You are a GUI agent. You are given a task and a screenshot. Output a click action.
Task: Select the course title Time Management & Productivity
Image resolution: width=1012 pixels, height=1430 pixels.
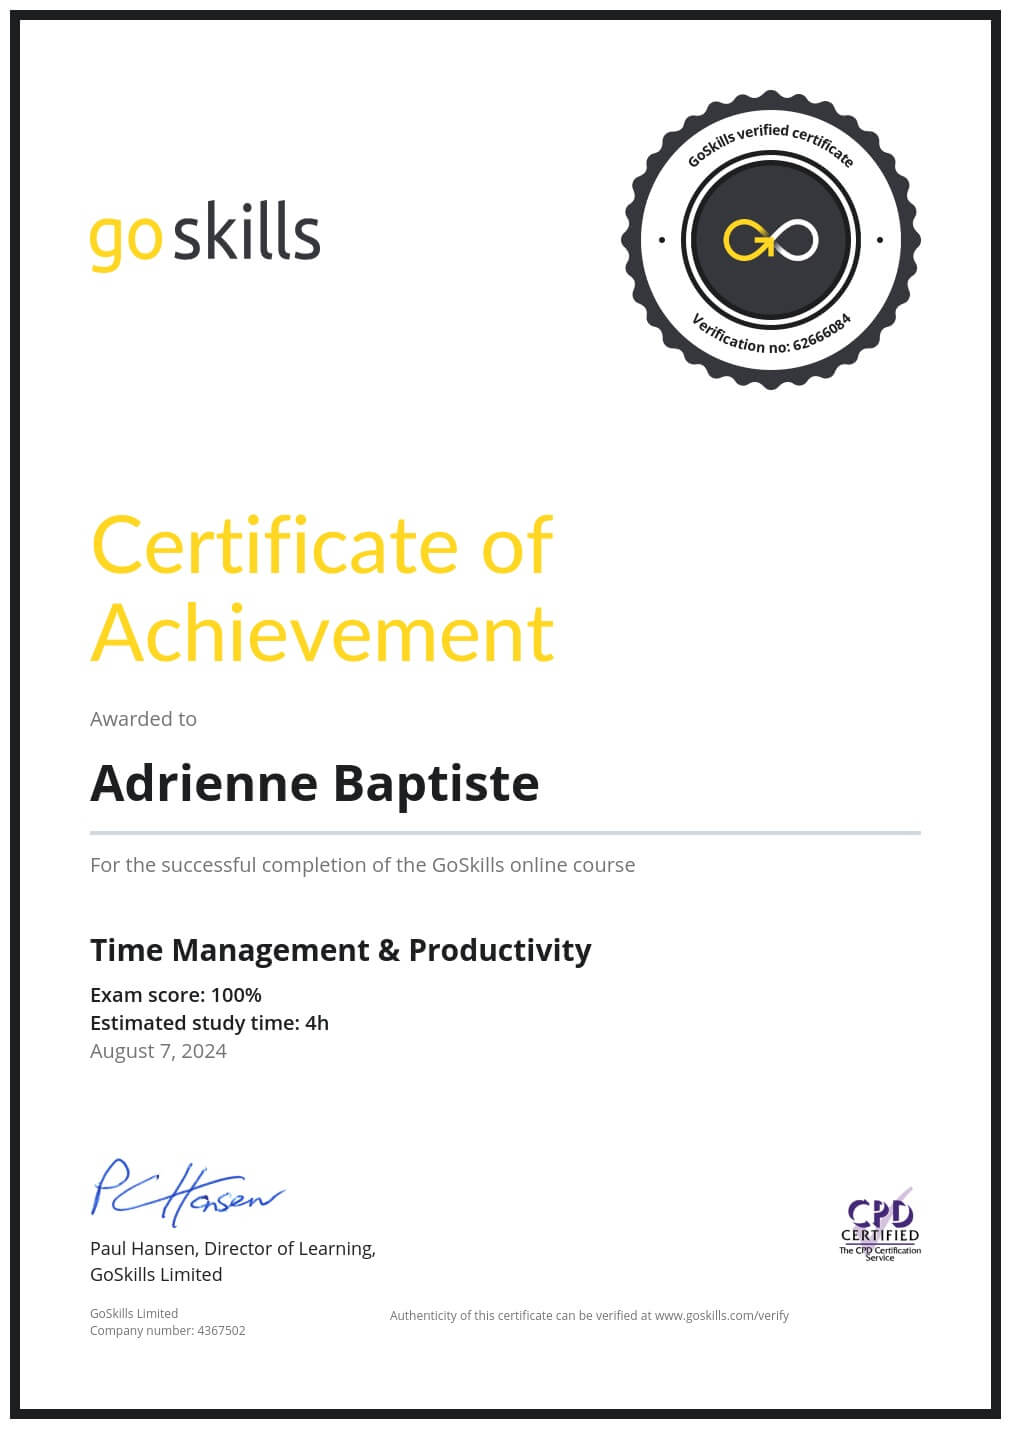pos(341,950)
